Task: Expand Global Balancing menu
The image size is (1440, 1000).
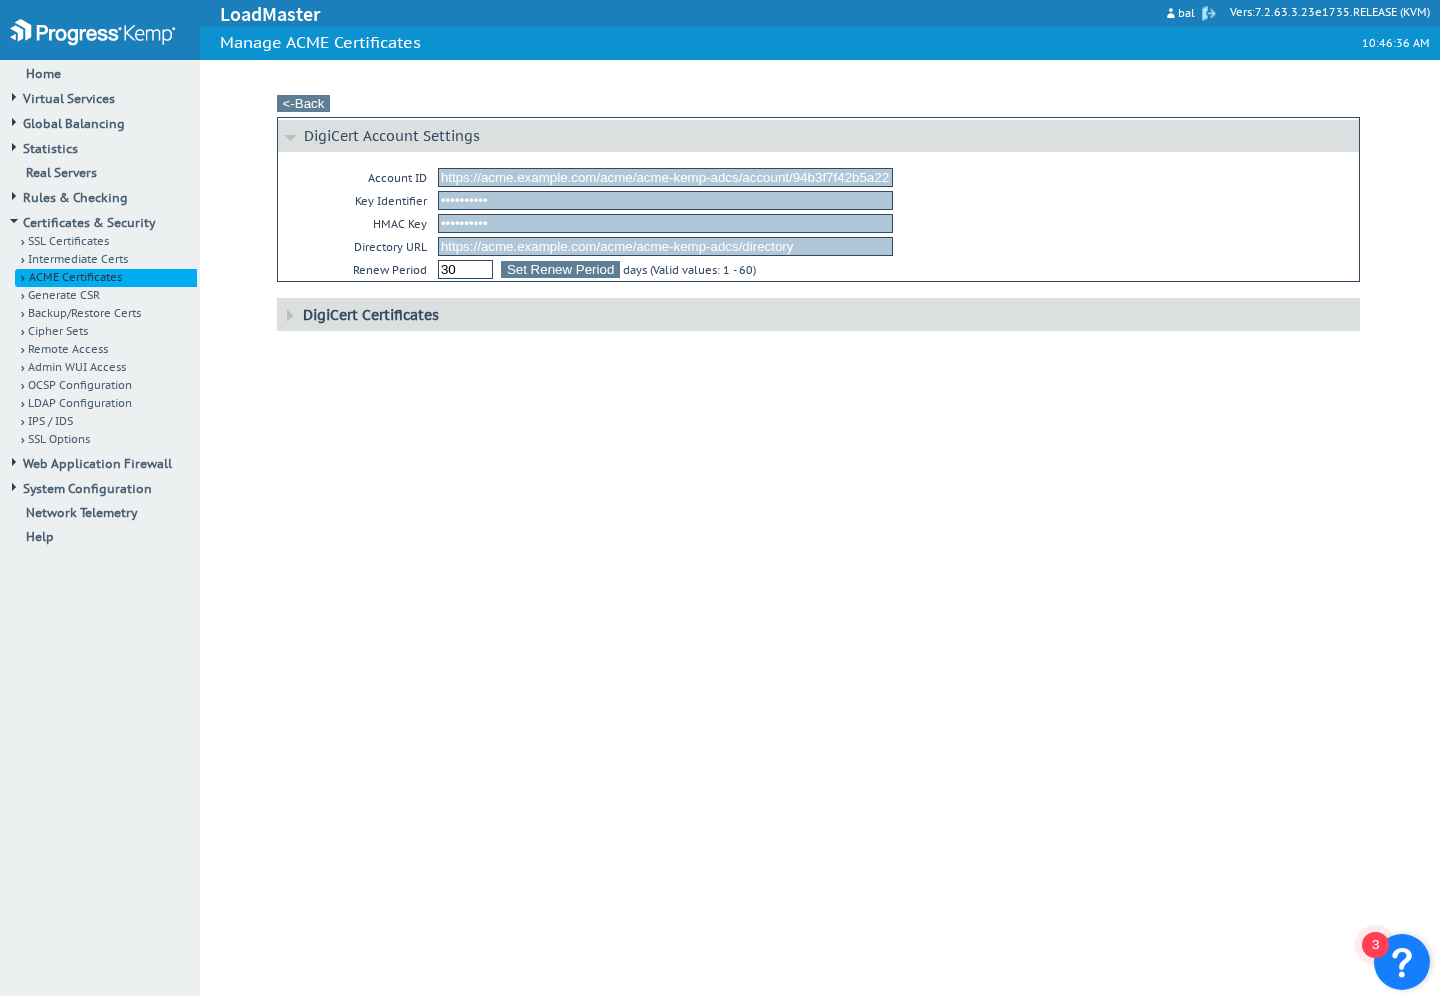Action: 73,124
